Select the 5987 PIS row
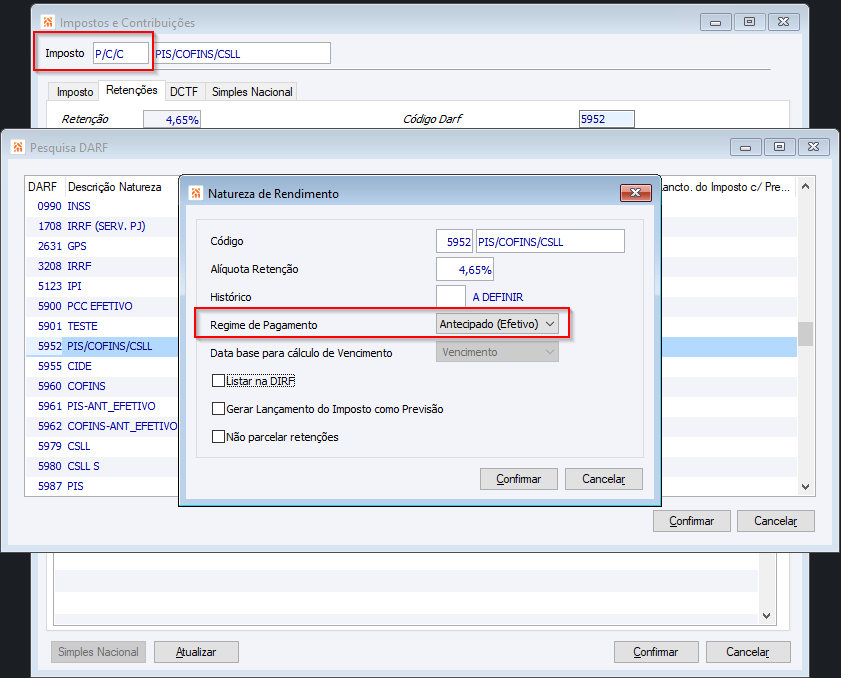 (101, 486)
